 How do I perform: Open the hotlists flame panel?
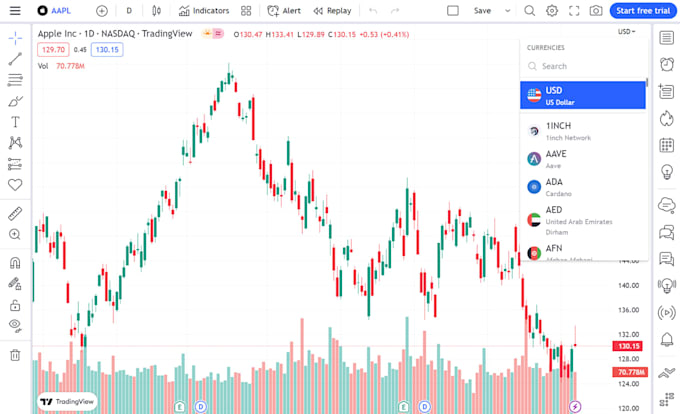667,118
